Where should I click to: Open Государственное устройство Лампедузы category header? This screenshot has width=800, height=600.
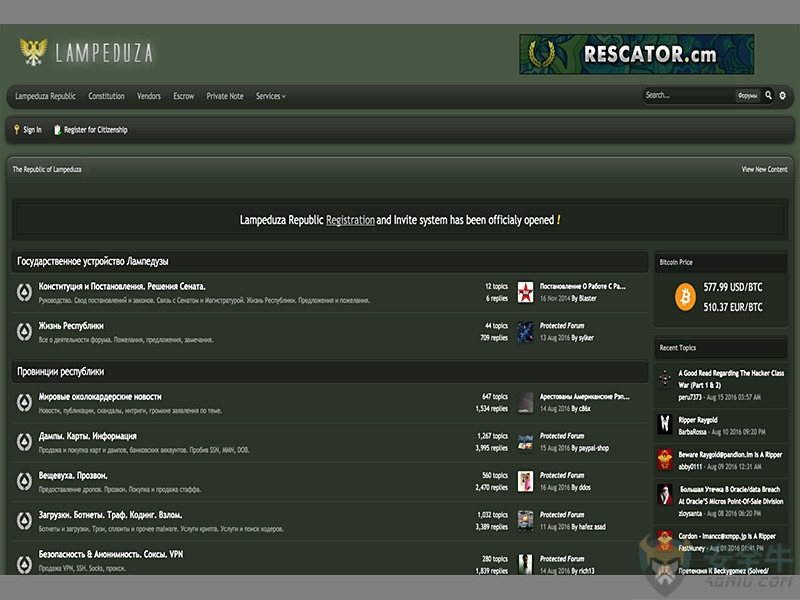[93, 261]
